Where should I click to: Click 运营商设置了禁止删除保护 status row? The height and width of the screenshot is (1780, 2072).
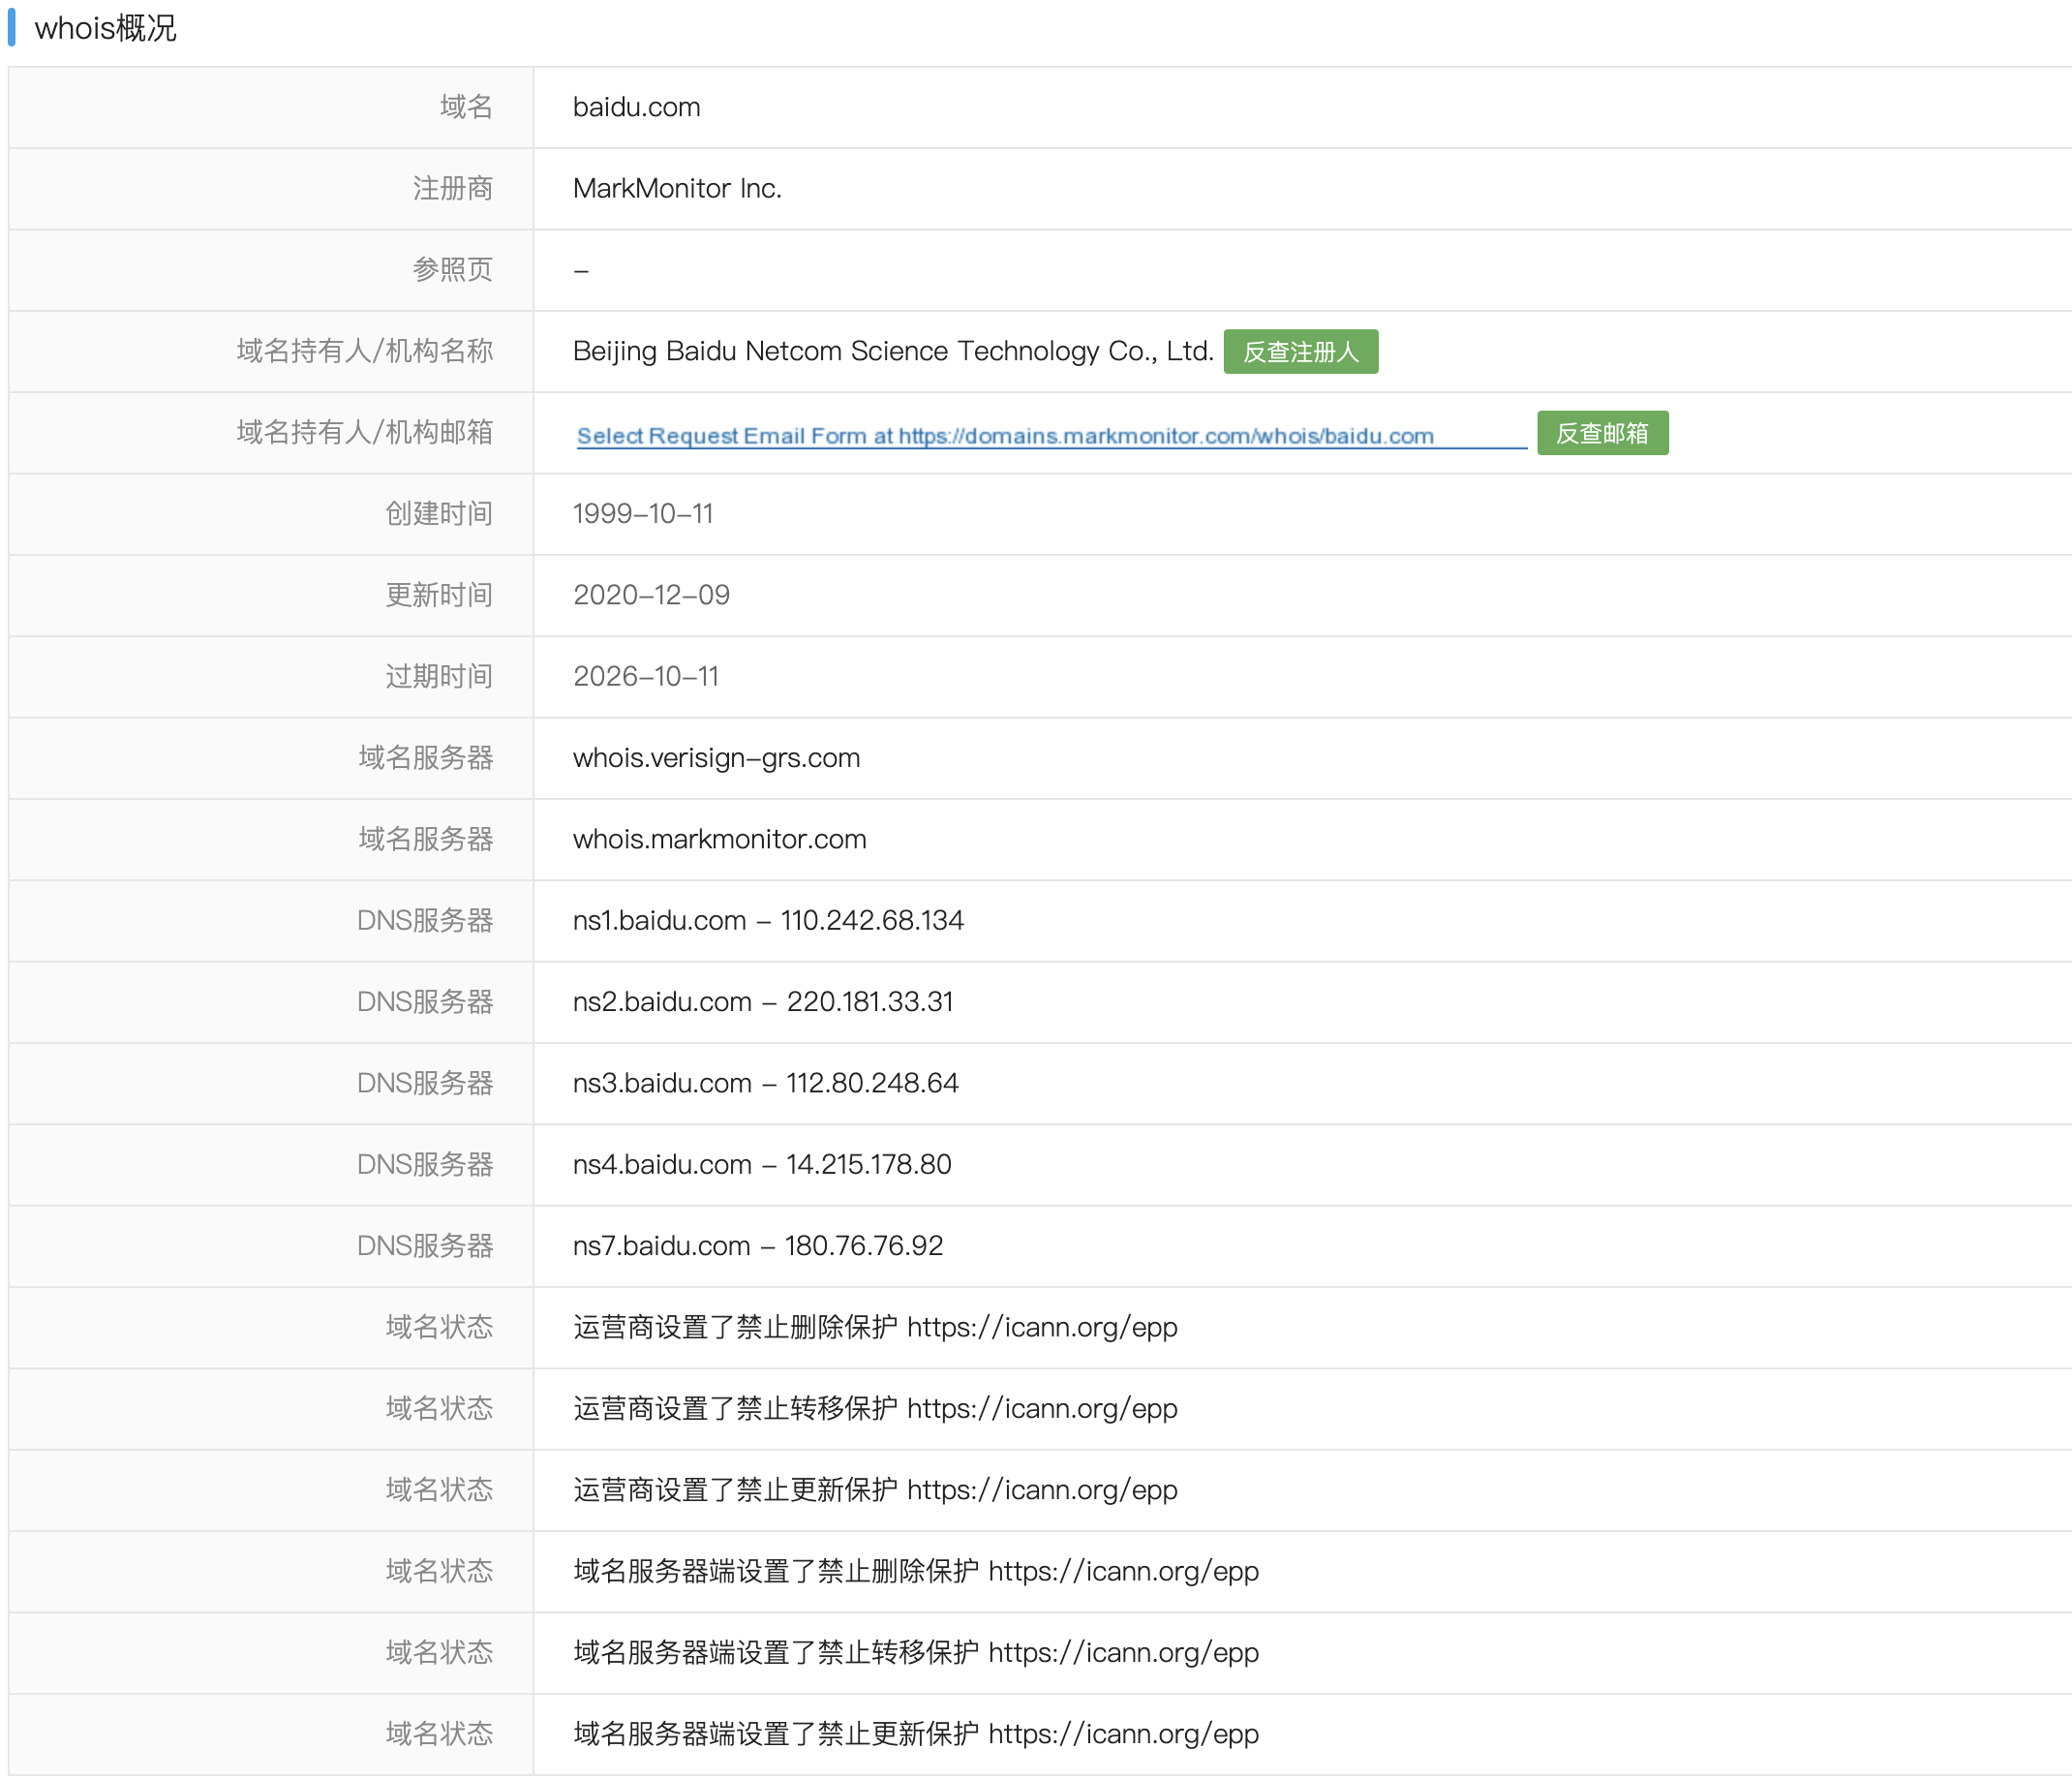pyautogui.click(x=875, y=1327)
